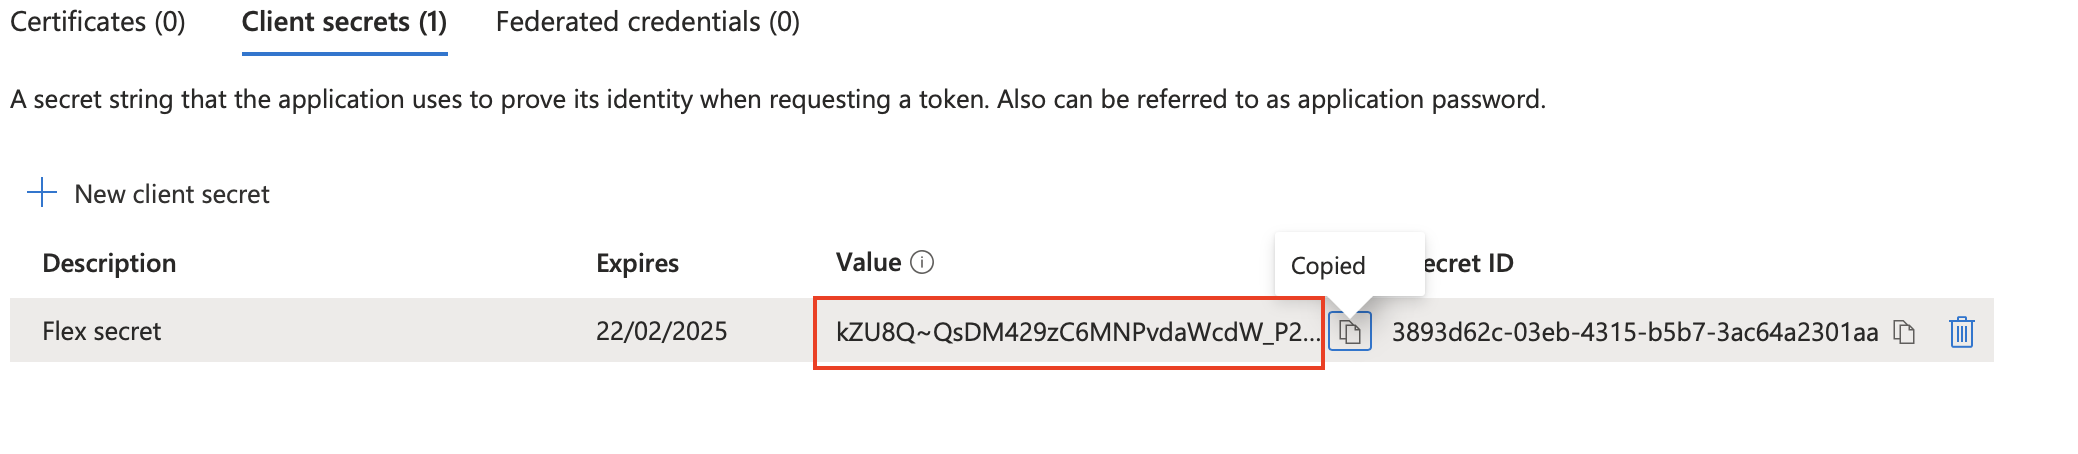
Task: Copy the Secret ID to clipboard
Action: coord(1904,332)
